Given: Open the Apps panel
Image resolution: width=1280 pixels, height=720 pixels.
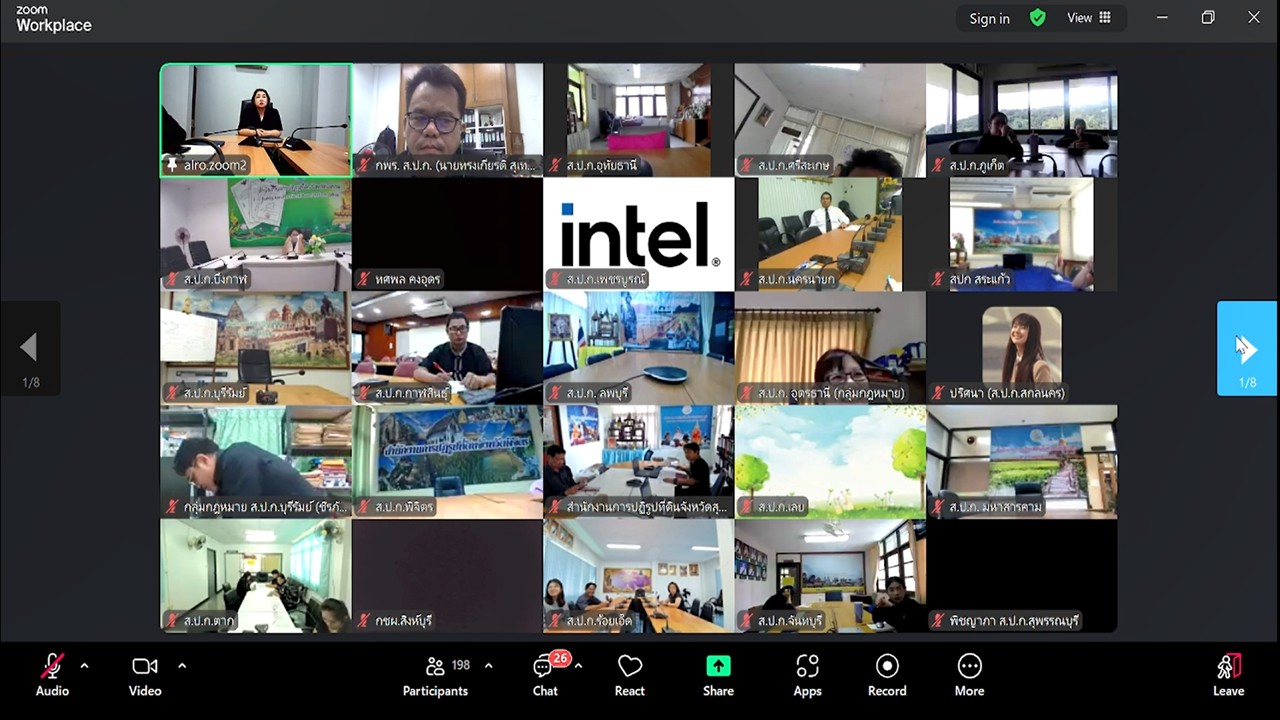Looking at the screenshot, I should click(807, 675).
